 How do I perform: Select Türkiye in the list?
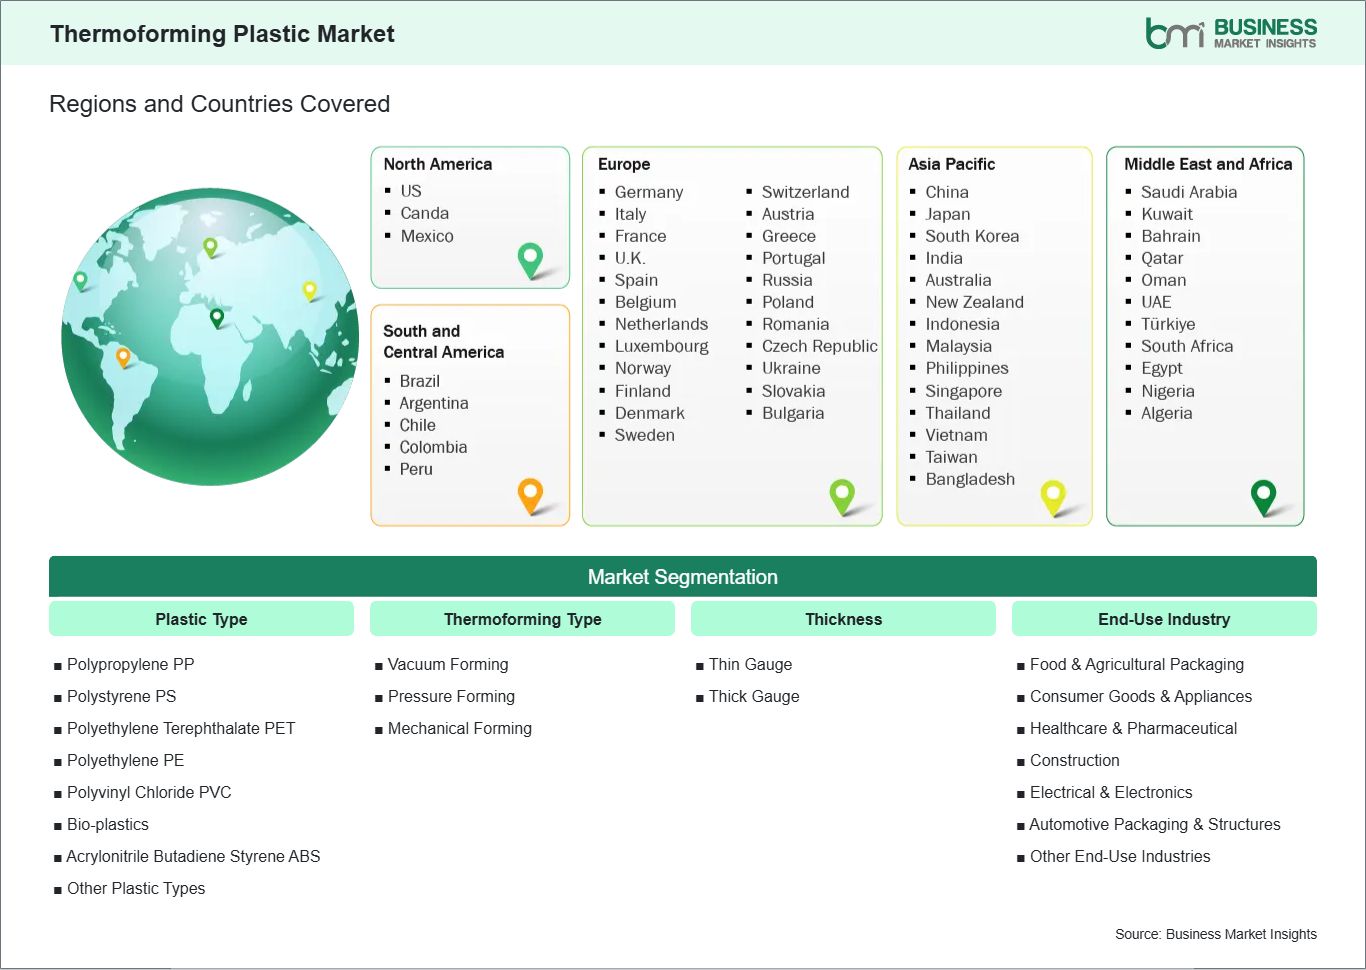[x=1168, y=324]
